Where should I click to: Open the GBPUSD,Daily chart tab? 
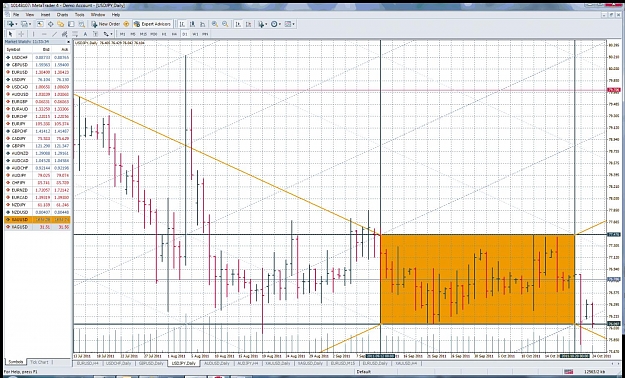pos(151,364)
